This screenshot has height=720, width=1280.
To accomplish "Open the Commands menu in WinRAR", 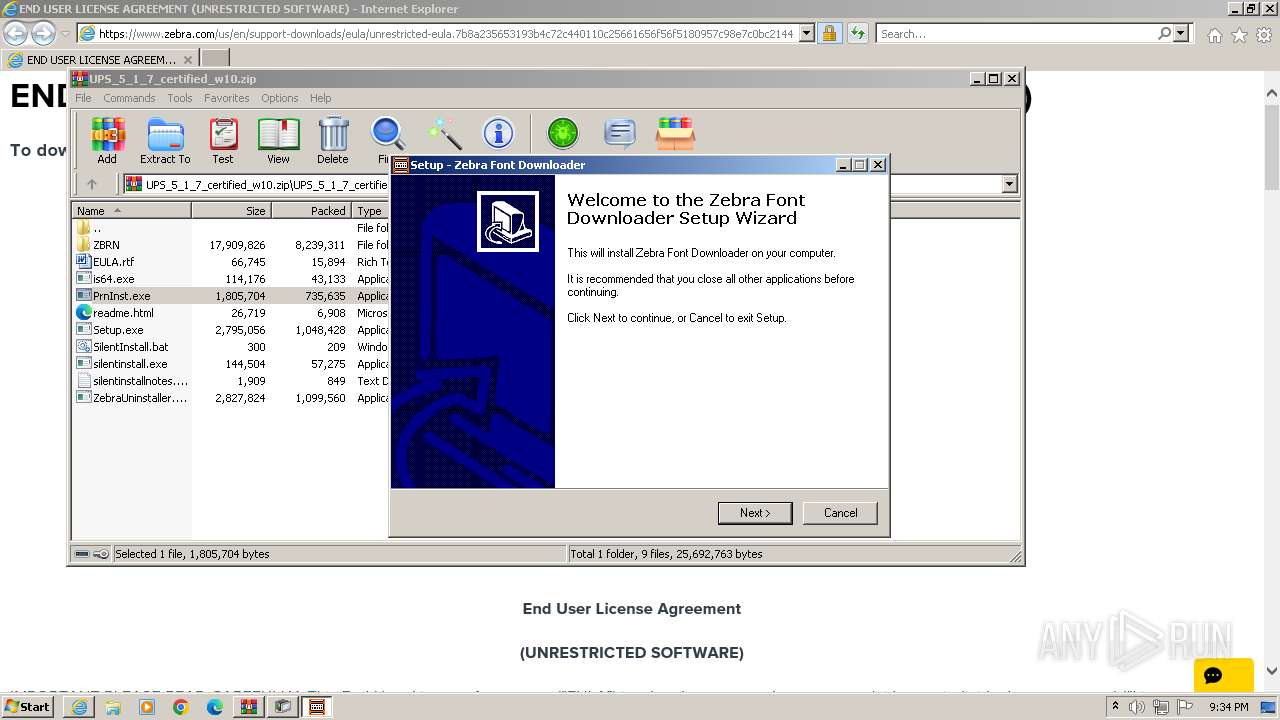I will [x=129, y=98].
